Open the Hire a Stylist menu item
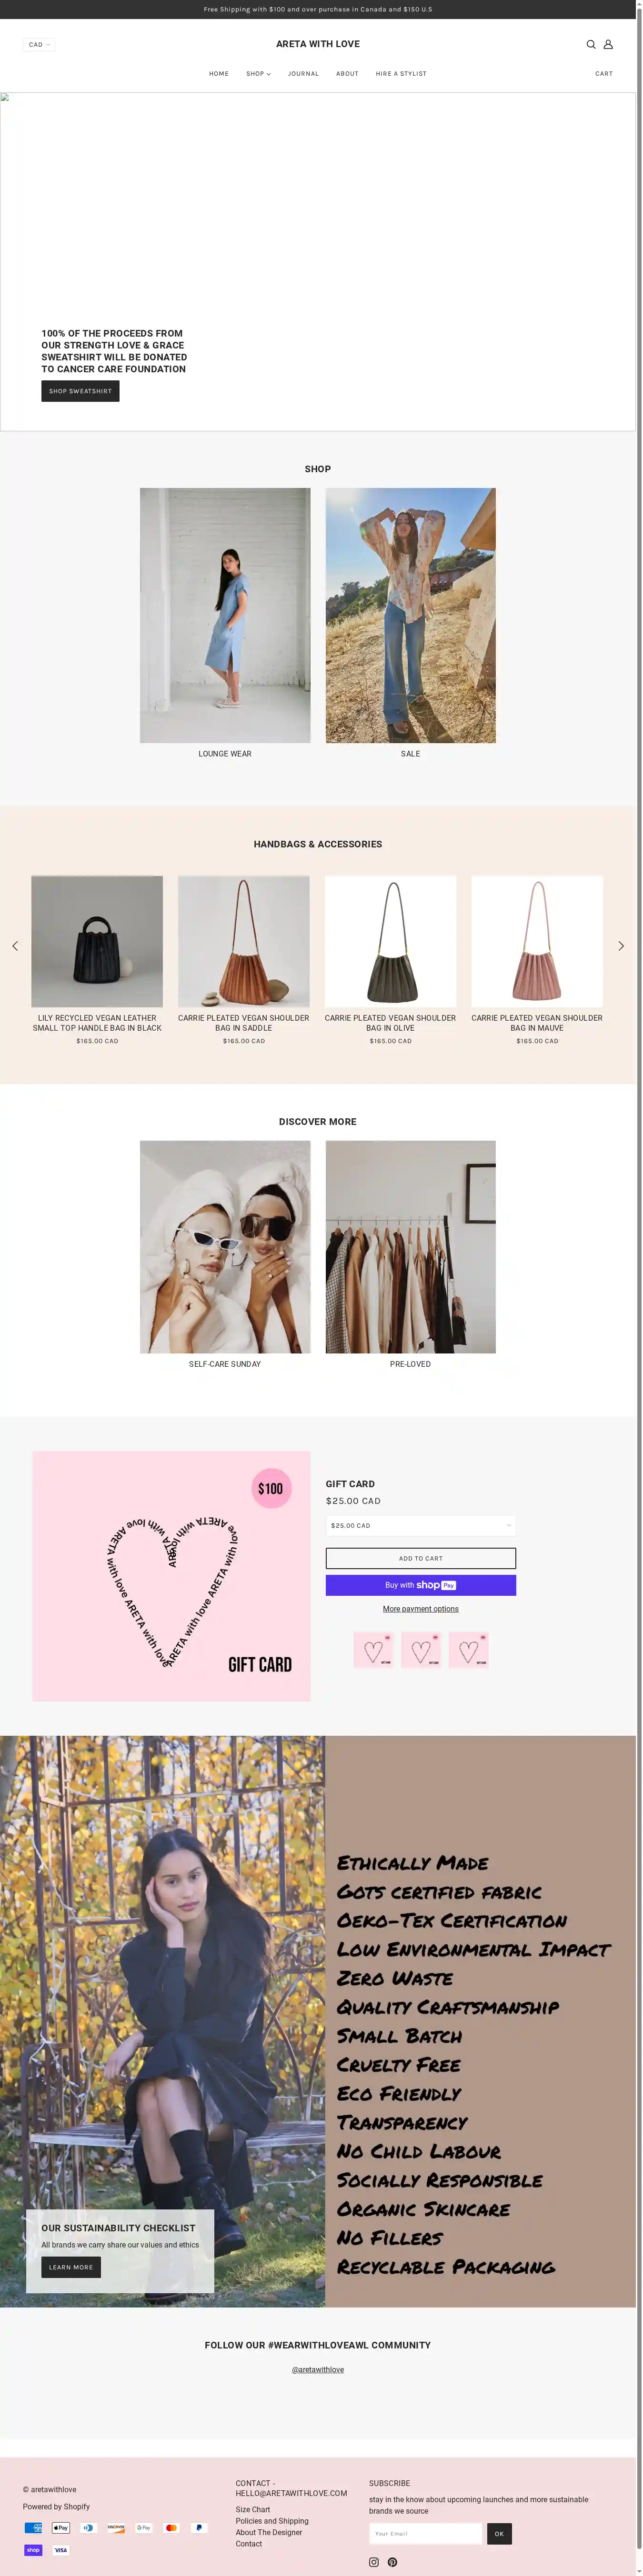The height and width of the screenshot is (2576, 643). coord(401,73)
